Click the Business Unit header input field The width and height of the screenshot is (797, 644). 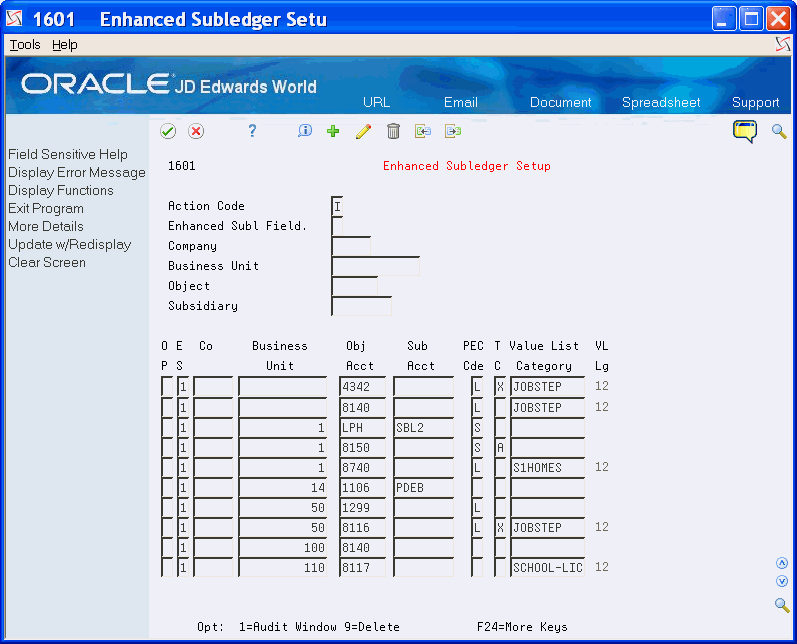375,266
